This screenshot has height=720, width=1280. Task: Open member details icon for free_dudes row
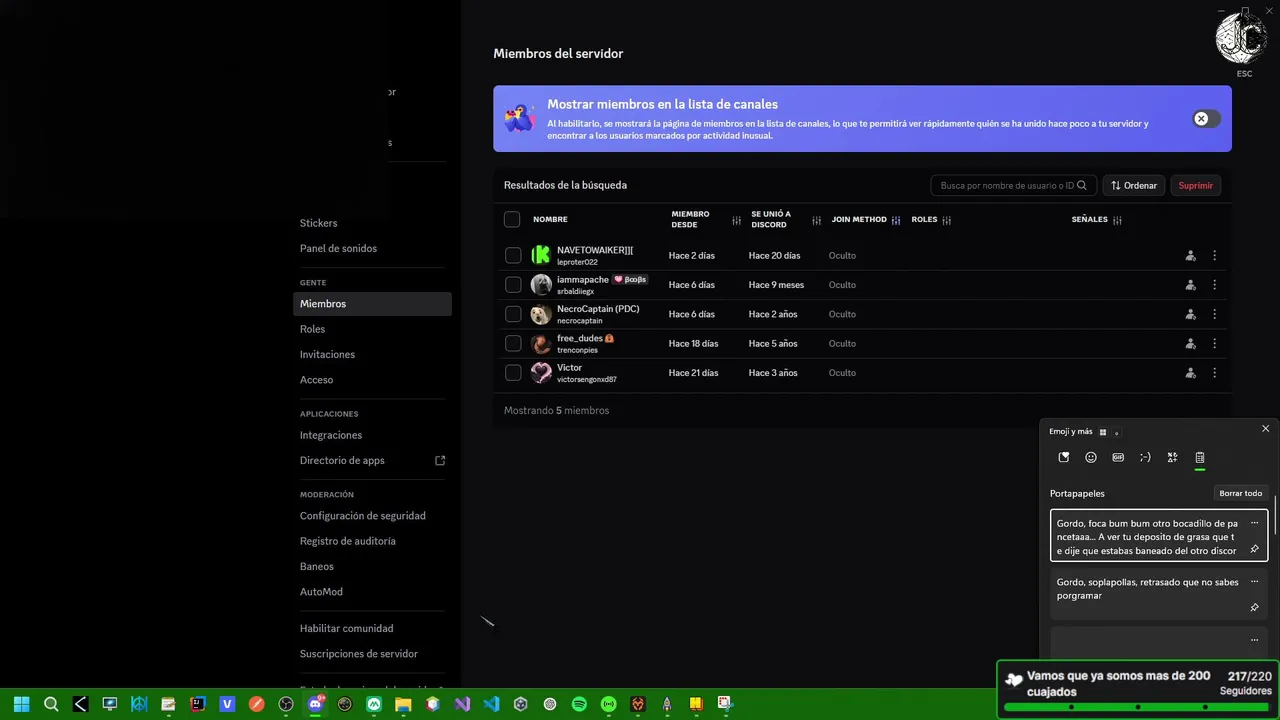coord(1190,343)
